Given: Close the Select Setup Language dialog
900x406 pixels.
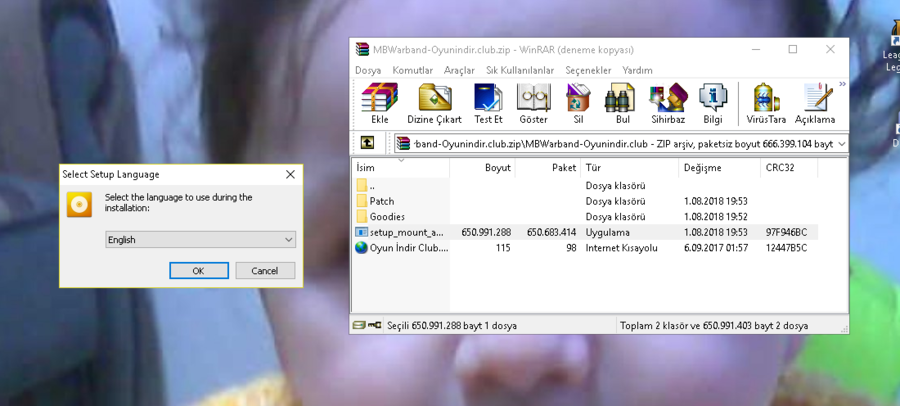Looking at the screenshot, I should tap(290, 174).
